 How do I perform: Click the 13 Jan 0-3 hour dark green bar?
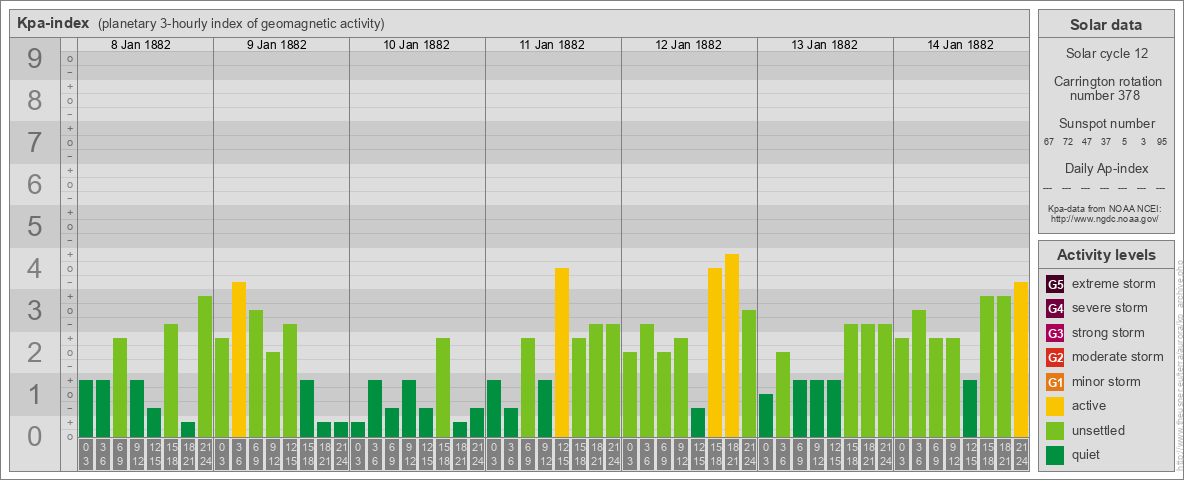pyautogui.click(x=766, y=415)
